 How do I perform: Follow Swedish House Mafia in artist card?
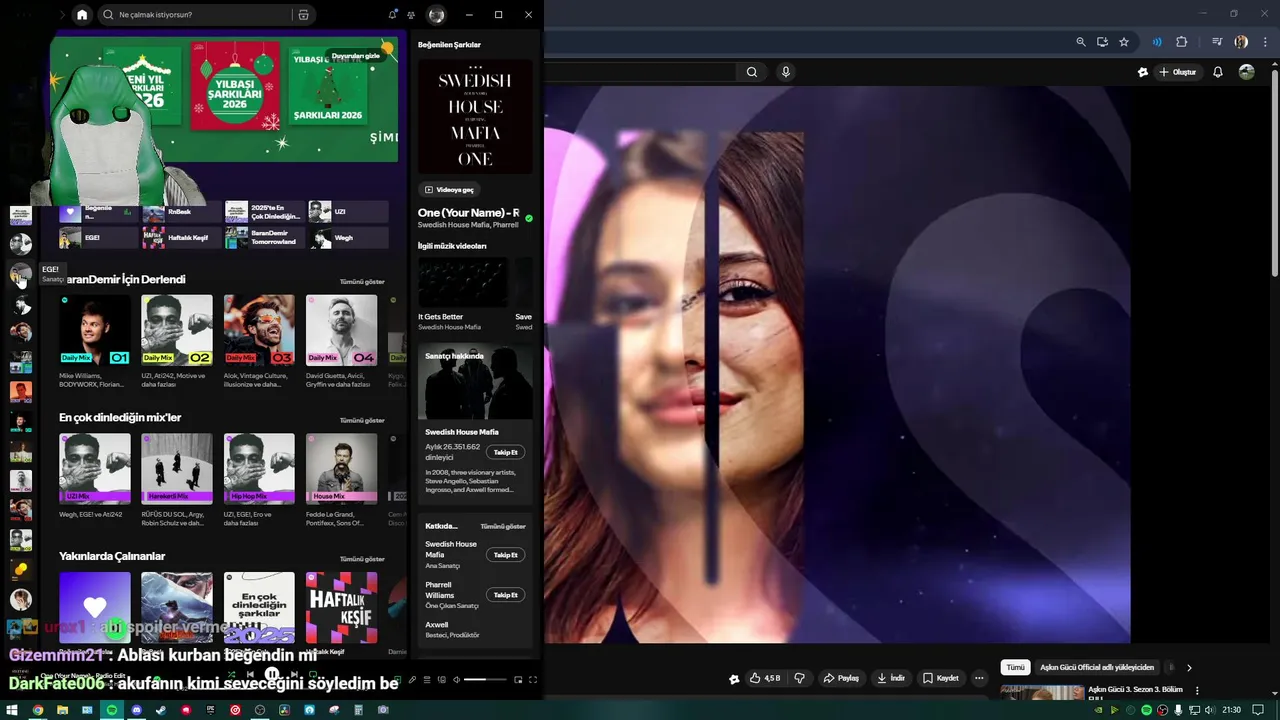pyautogui.click(x=505, y=452)
